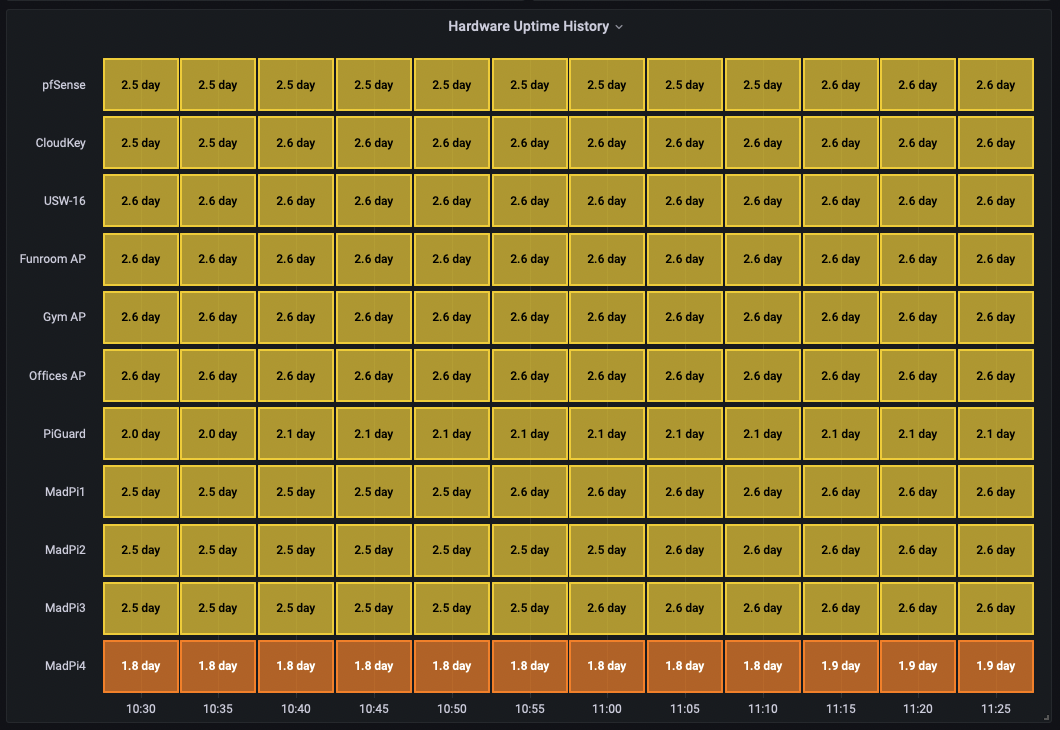Click MadPi2's 2.5 day cell at 10:50

point(451,550)
